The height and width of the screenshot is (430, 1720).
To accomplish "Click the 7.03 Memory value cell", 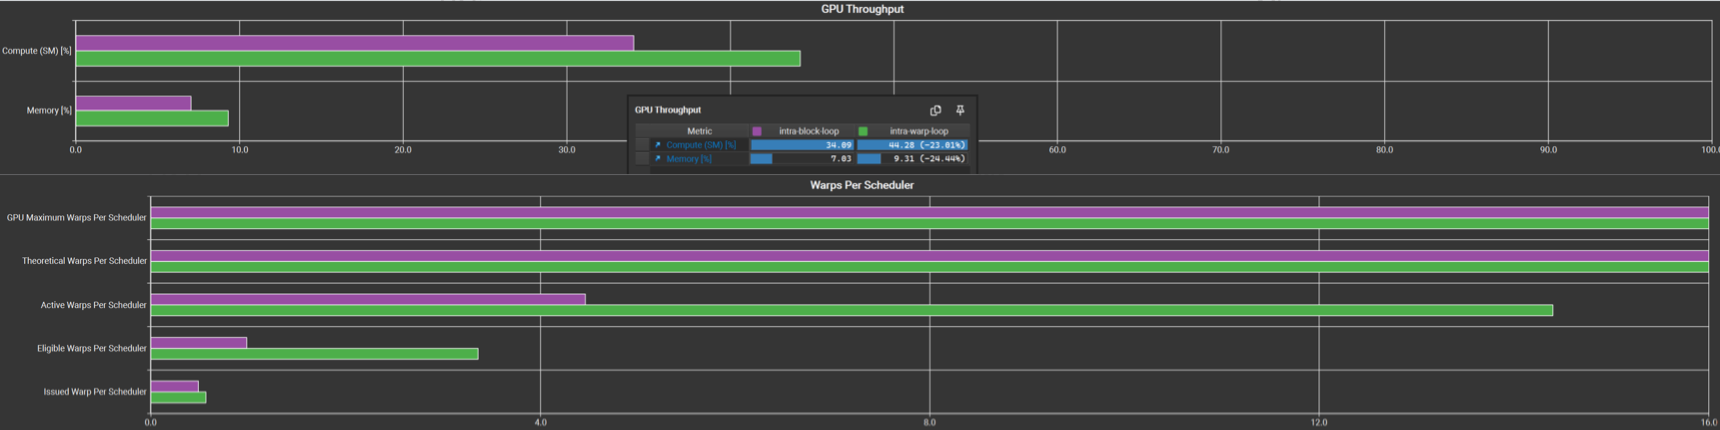I will (x=802, y=159).
